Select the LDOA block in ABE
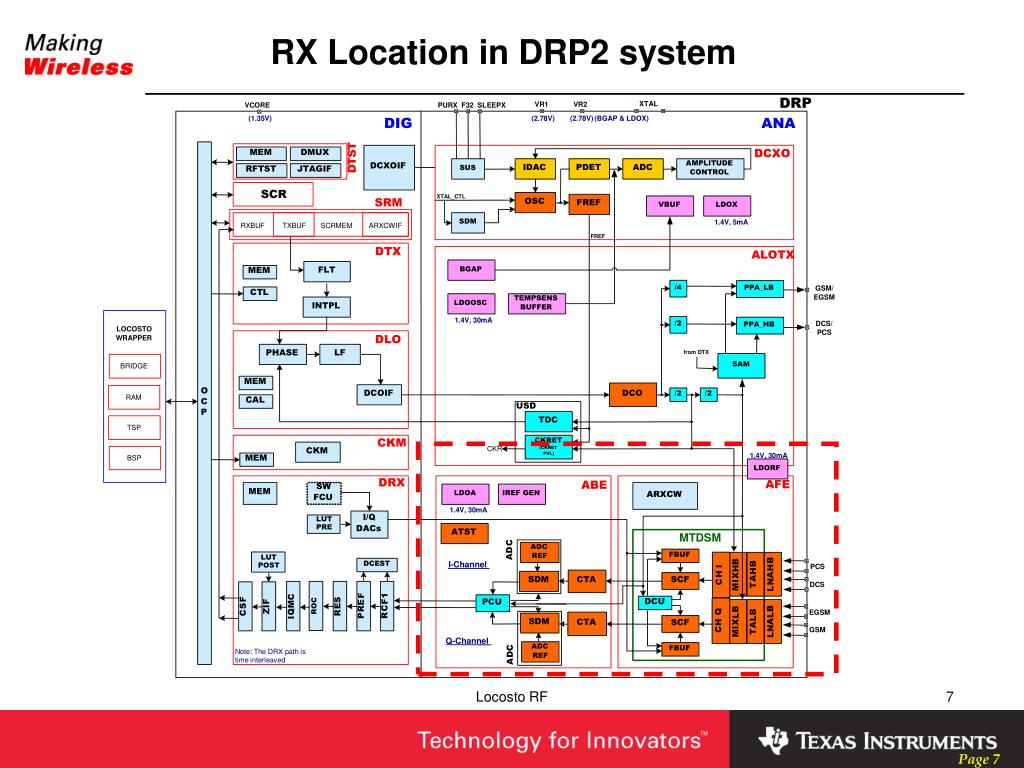This screenshot has height=768, width=1024. [465, 494]
